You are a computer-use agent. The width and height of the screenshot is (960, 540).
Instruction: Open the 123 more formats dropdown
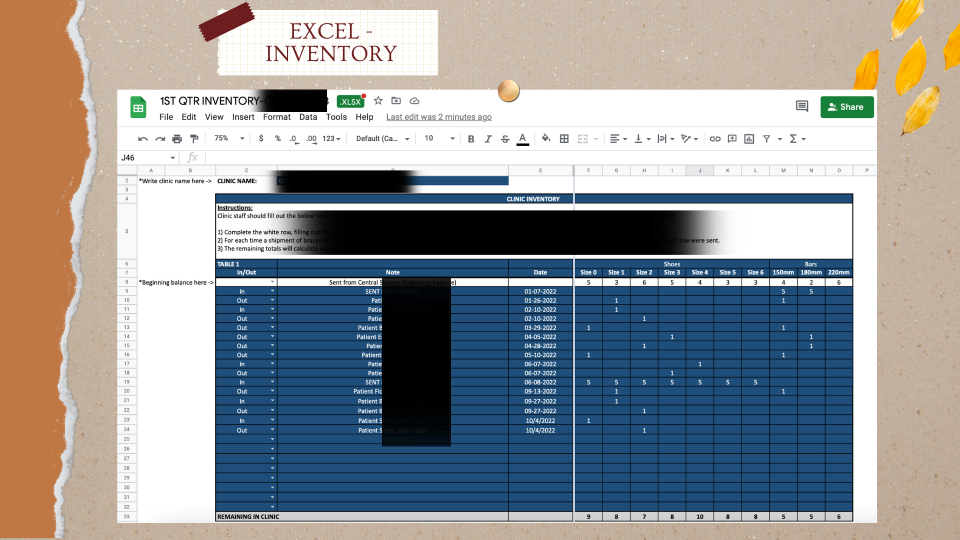tap(331, 138)
